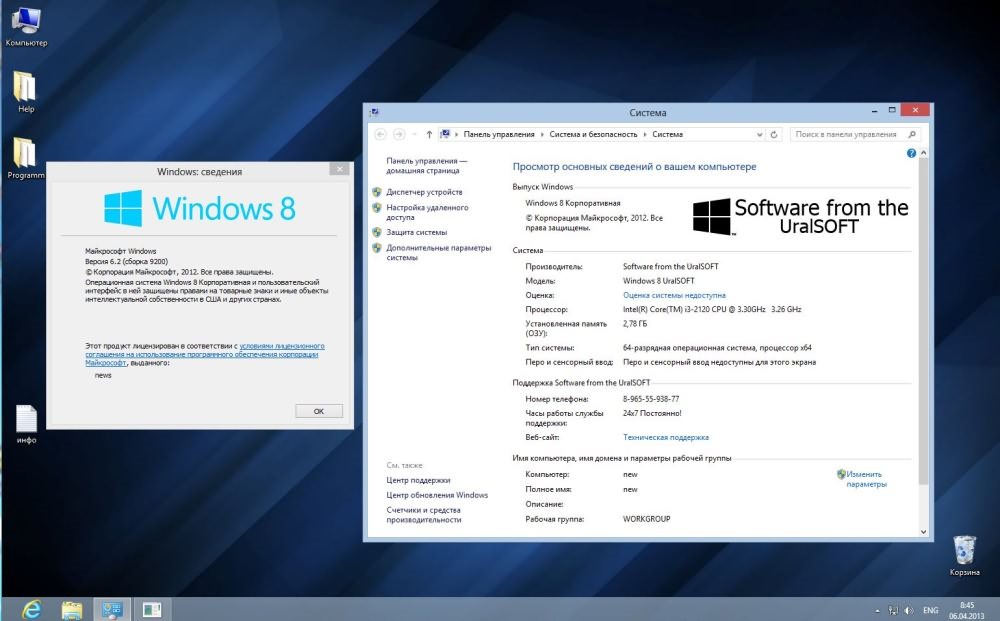Open Защита системы in the sidebar

click(416, 232)
